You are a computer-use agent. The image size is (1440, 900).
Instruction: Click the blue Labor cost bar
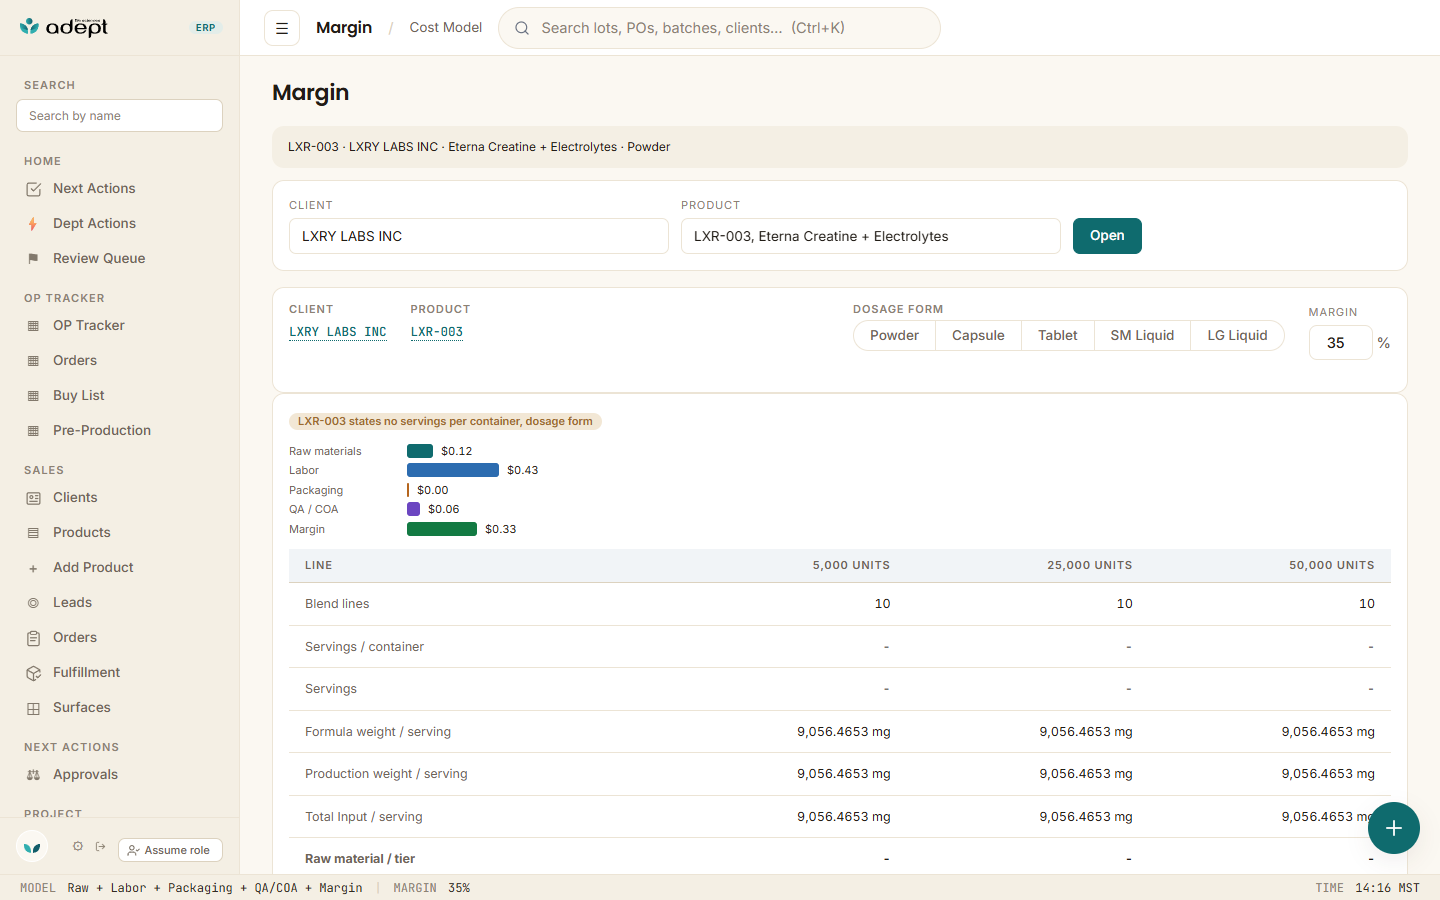[453, 470]
